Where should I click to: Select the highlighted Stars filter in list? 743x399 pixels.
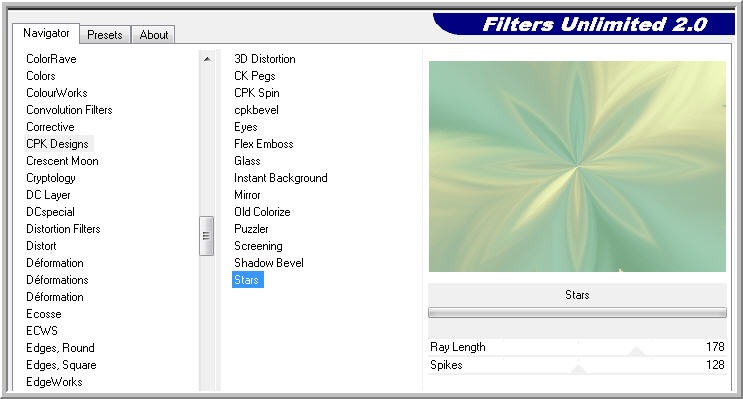[247, 280]
